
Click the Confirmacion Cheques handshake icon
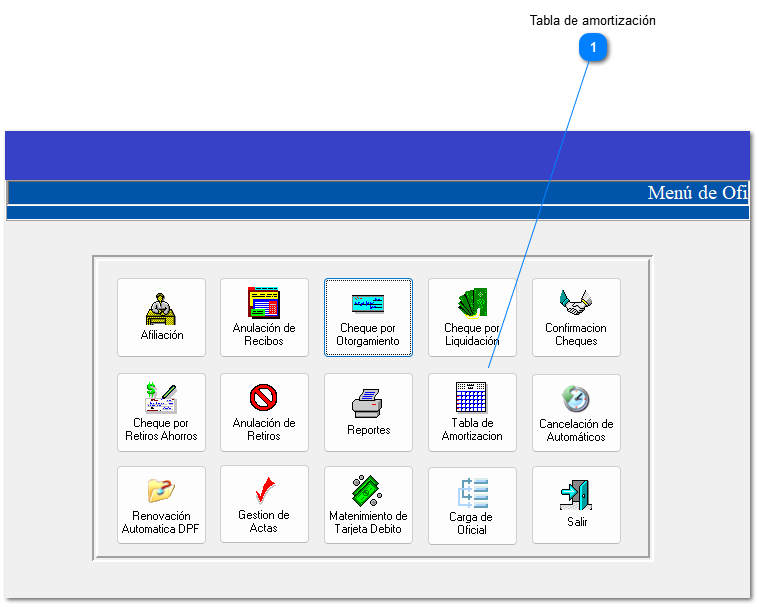pyautogui.click(x=576, y=317)
